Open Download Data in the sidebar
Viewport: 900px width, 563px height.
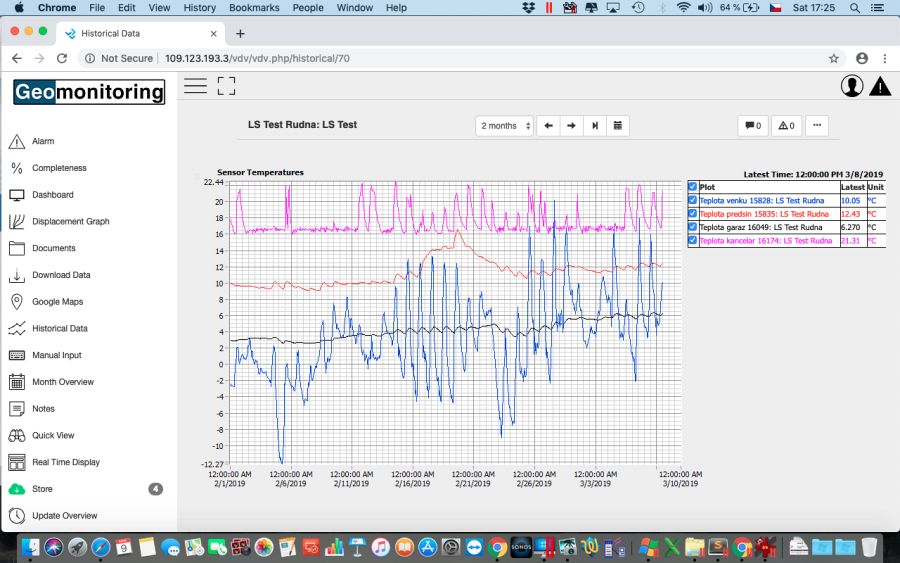point(61,275)
